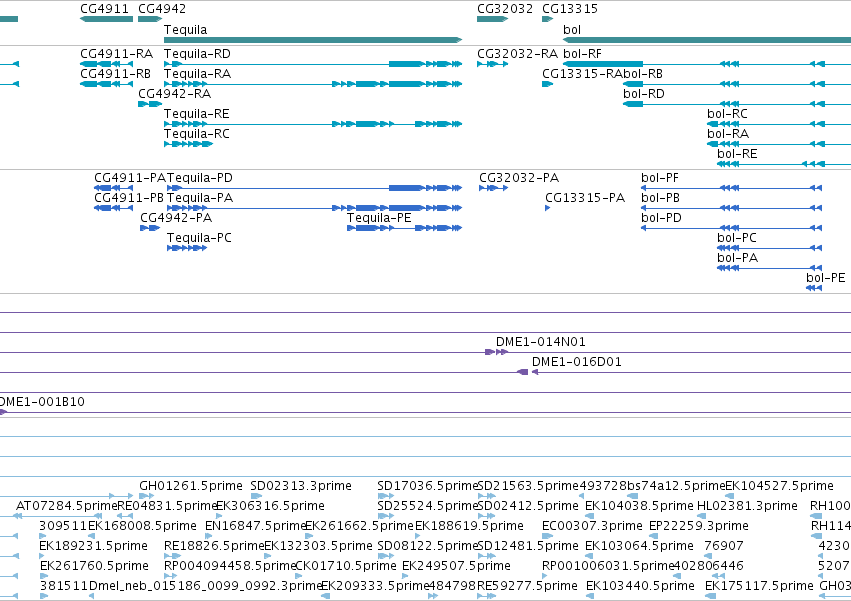Click EST EK189231.5prime

tap(43, 556)
